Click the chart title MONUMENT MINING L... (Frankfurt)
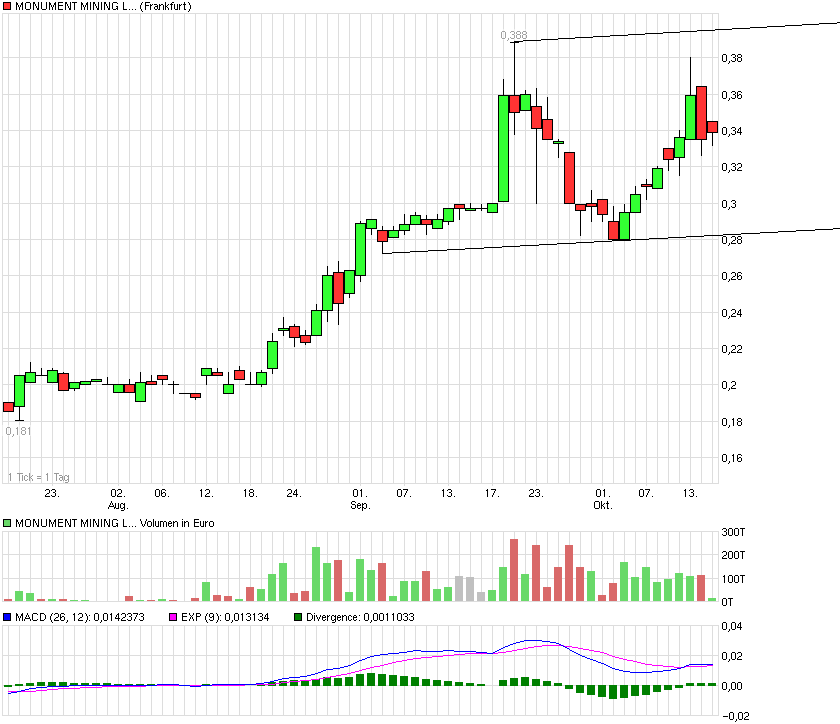This screenshot has width=840, height=724. [103, 6]
